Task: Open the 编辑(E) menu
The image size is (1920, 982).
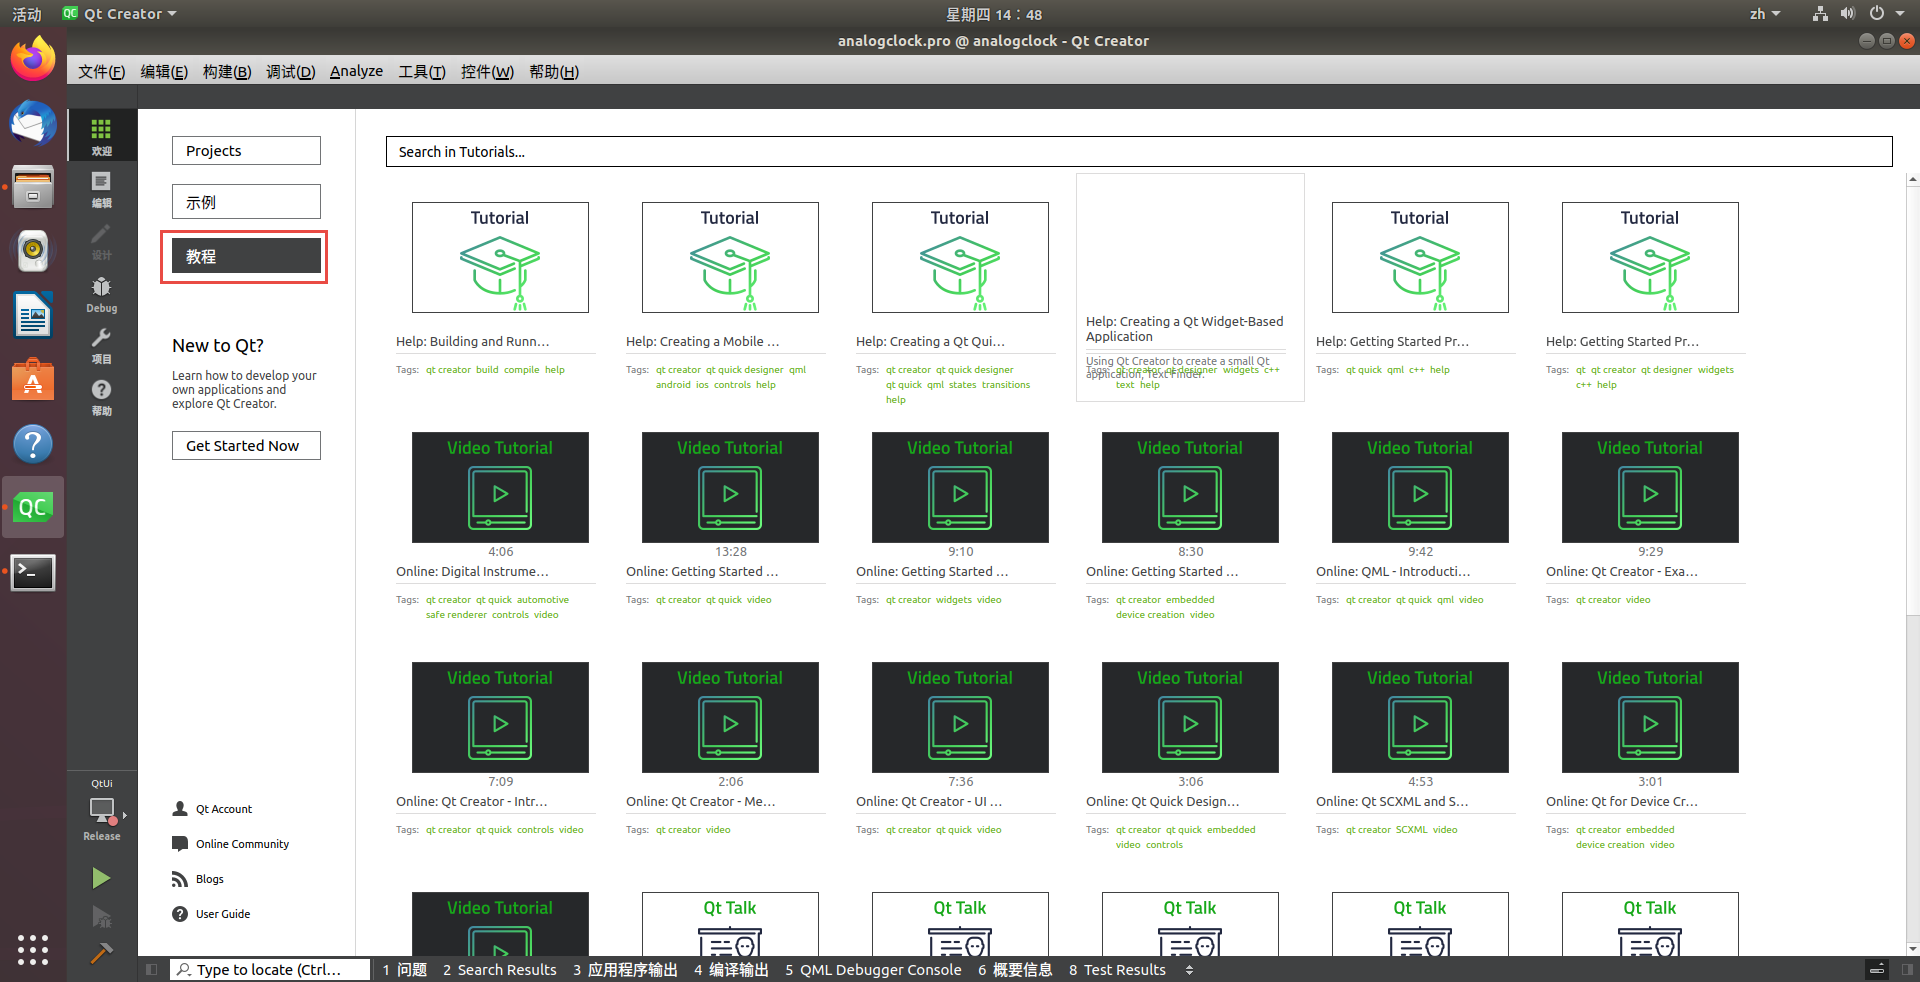Action: (164, 72)
